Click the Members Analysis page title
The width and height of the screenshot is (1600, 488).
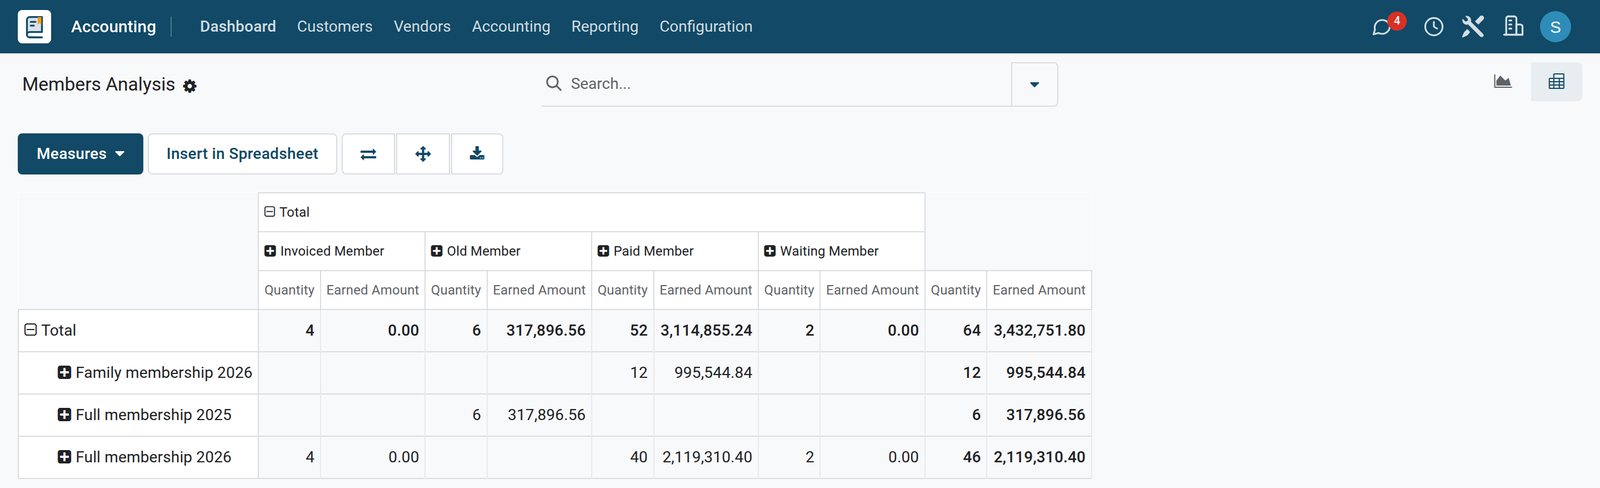(x=99, y=85)
